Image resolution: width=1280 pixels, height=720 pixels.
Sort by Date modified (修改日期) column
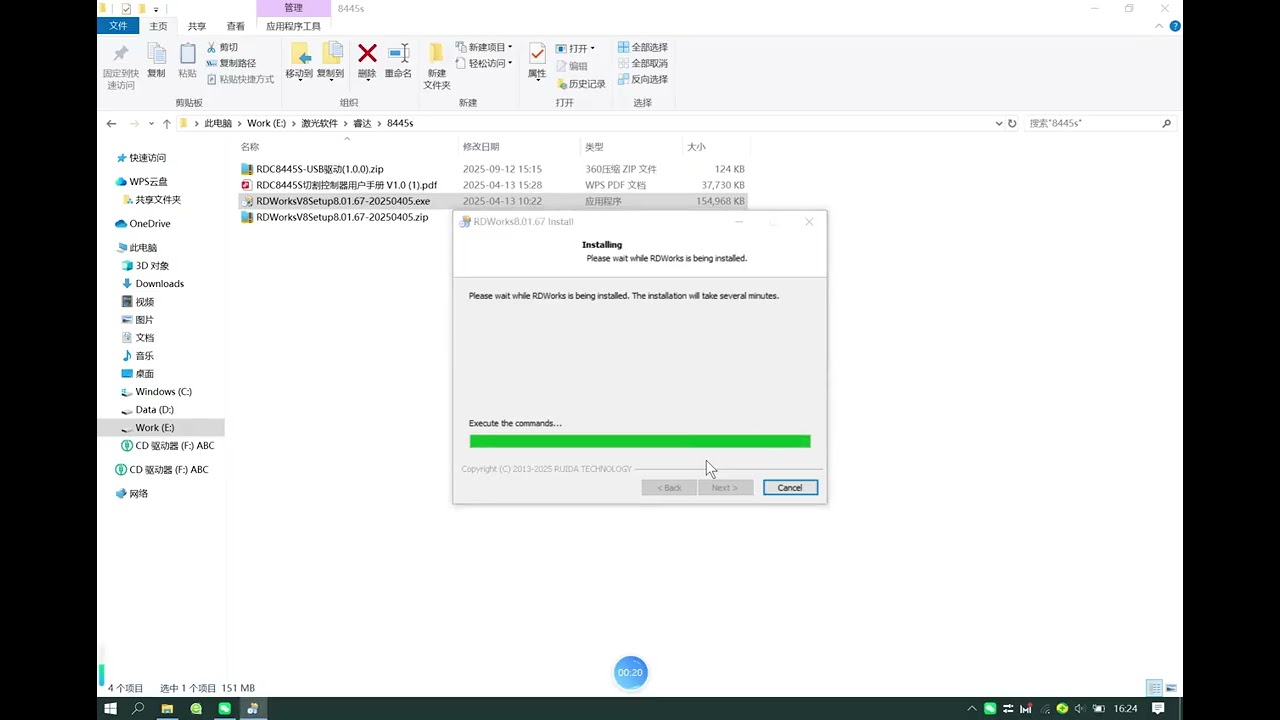[481, 147]
